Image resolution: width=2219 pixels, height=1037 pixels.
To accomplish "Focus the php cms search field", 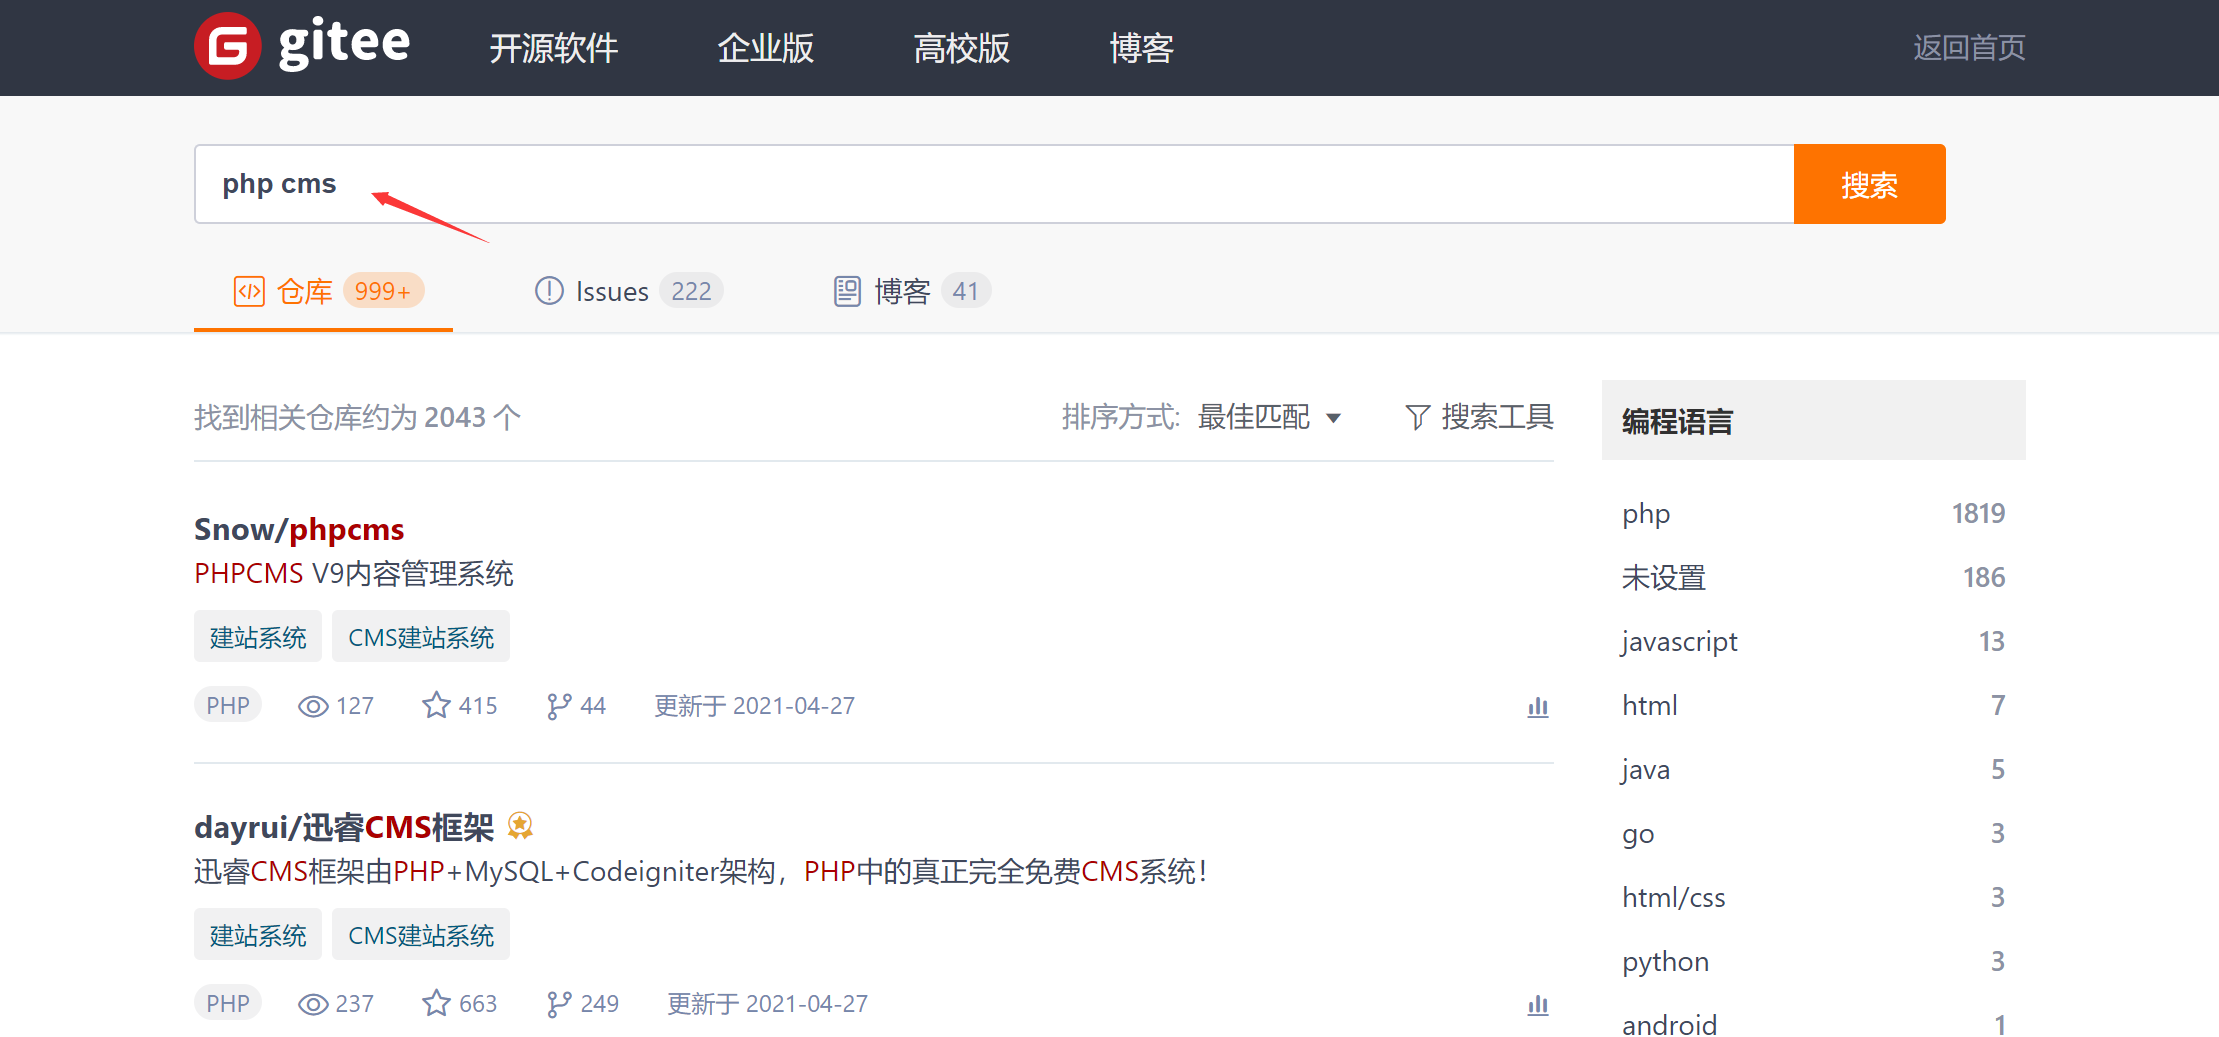I will click(x=994, y=184).
